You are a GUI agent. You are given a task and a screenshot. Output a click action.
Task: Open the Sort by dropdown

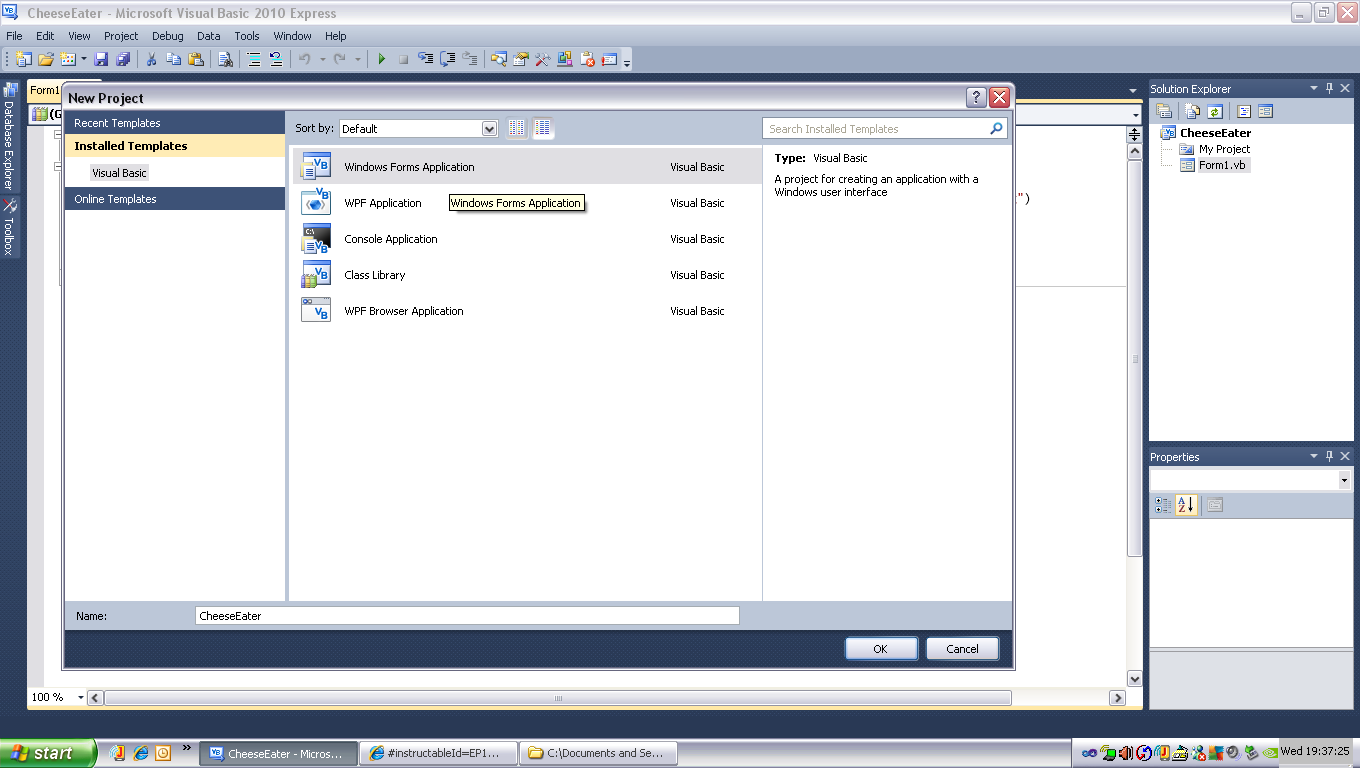coord(489,128)
